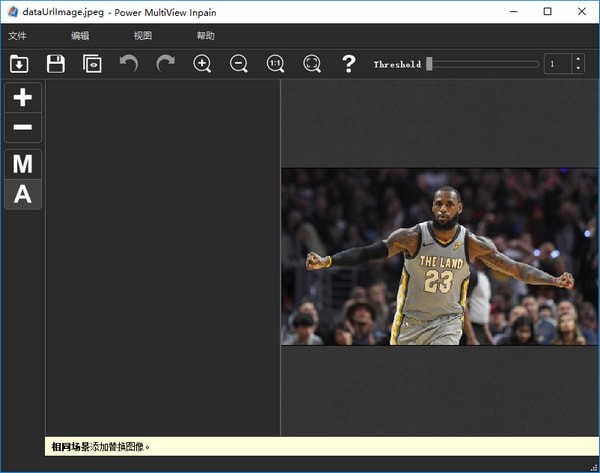
Task: Open help via the question mark icon
Action: pyautogui.click(x=348, y=64)
